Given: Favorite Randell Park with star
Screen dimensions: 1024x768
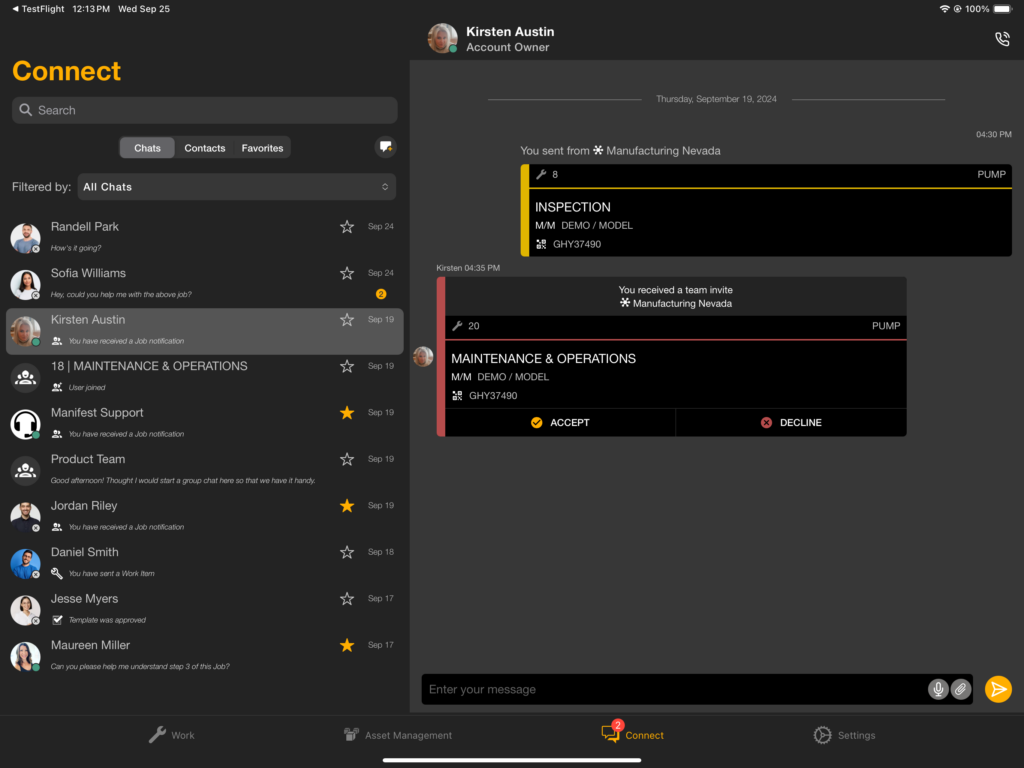Looking at the screenshot, I should pos(347,227).
